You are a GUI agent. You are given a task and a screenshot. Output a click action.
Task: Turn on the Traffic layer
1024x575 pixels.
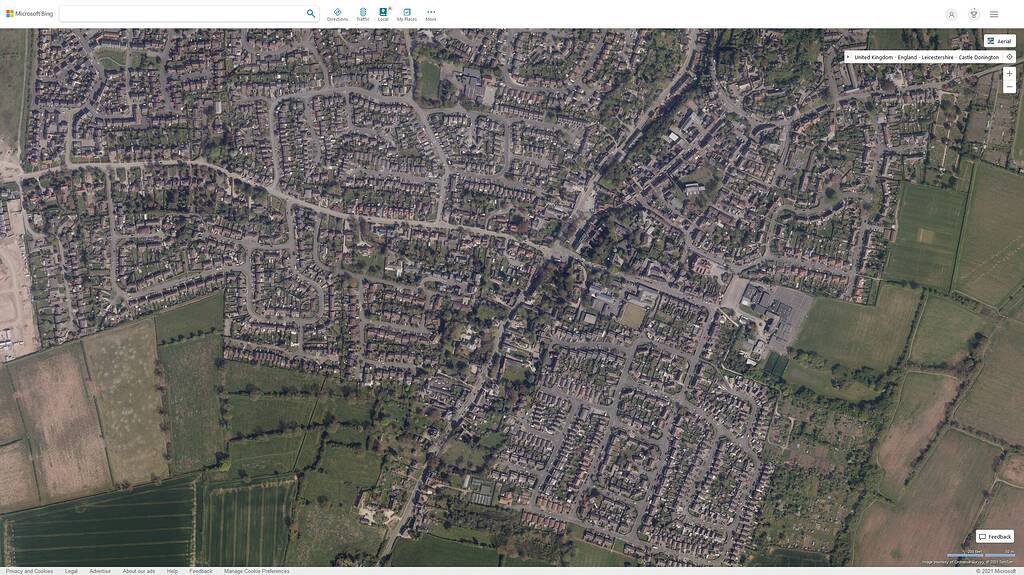pos(362,14)
